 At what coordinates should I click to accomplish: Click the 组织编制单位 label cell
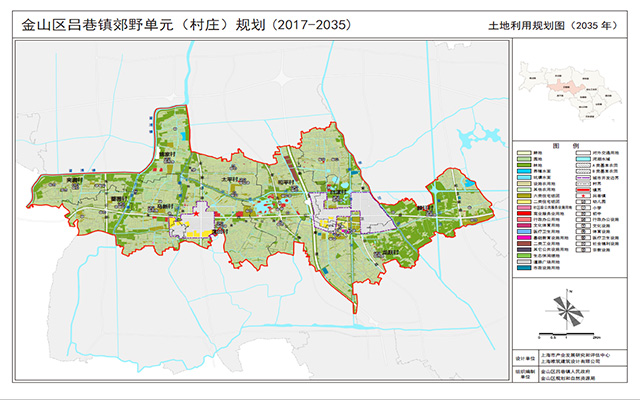525,375
